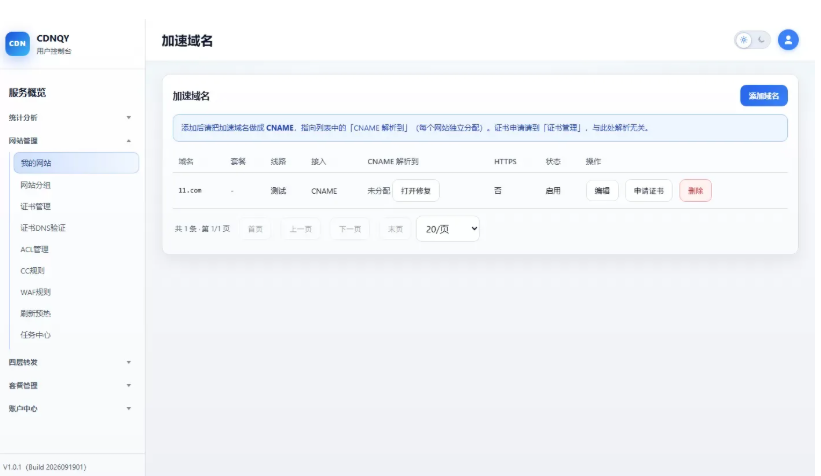The height and width of the screenshot is (476, 821).
Task: Click the 线路 column header
Action: 278,161
